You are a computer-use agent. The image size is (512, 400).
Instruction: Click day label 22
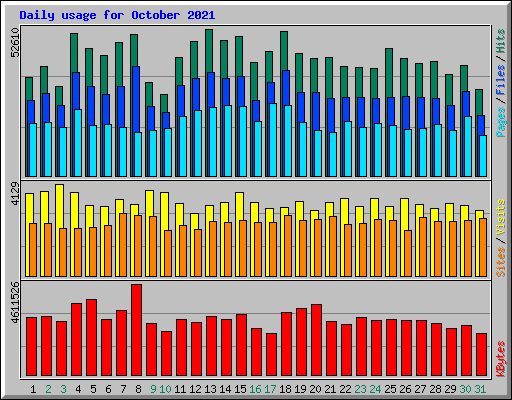(x=345, y=389)
